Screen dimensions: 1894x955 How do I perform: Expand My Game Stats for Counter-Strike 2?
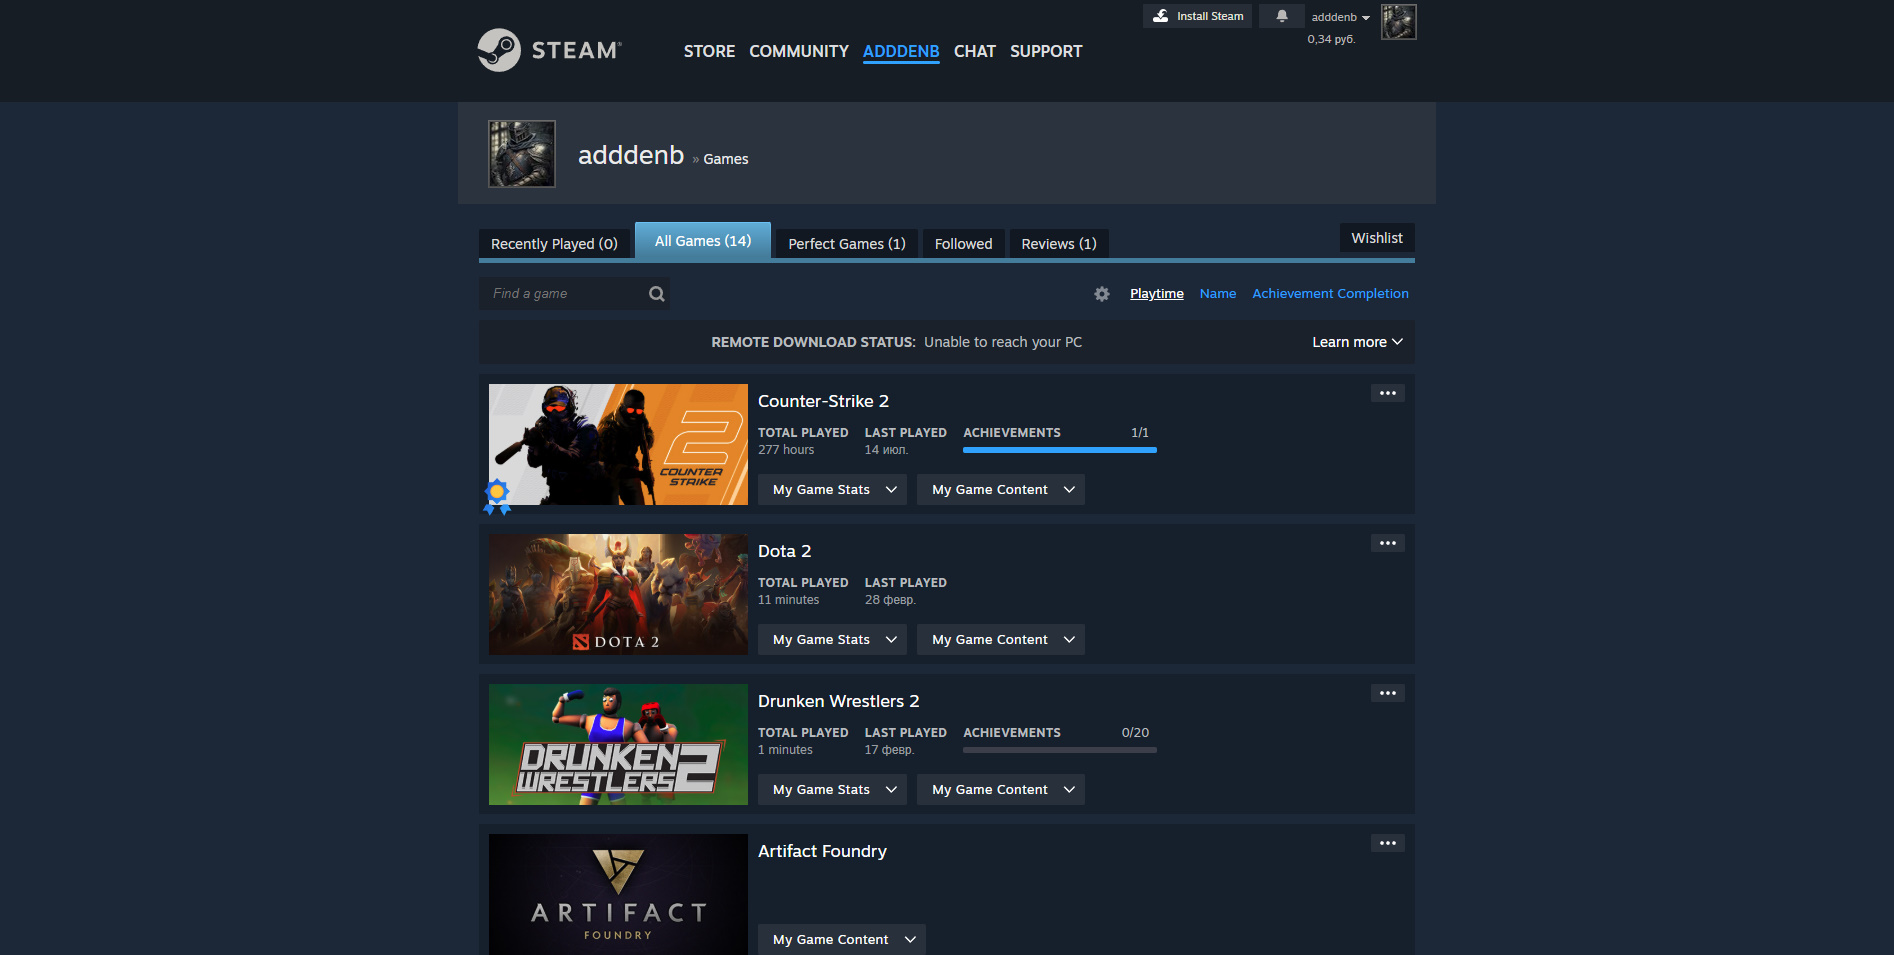pos(832,490)
